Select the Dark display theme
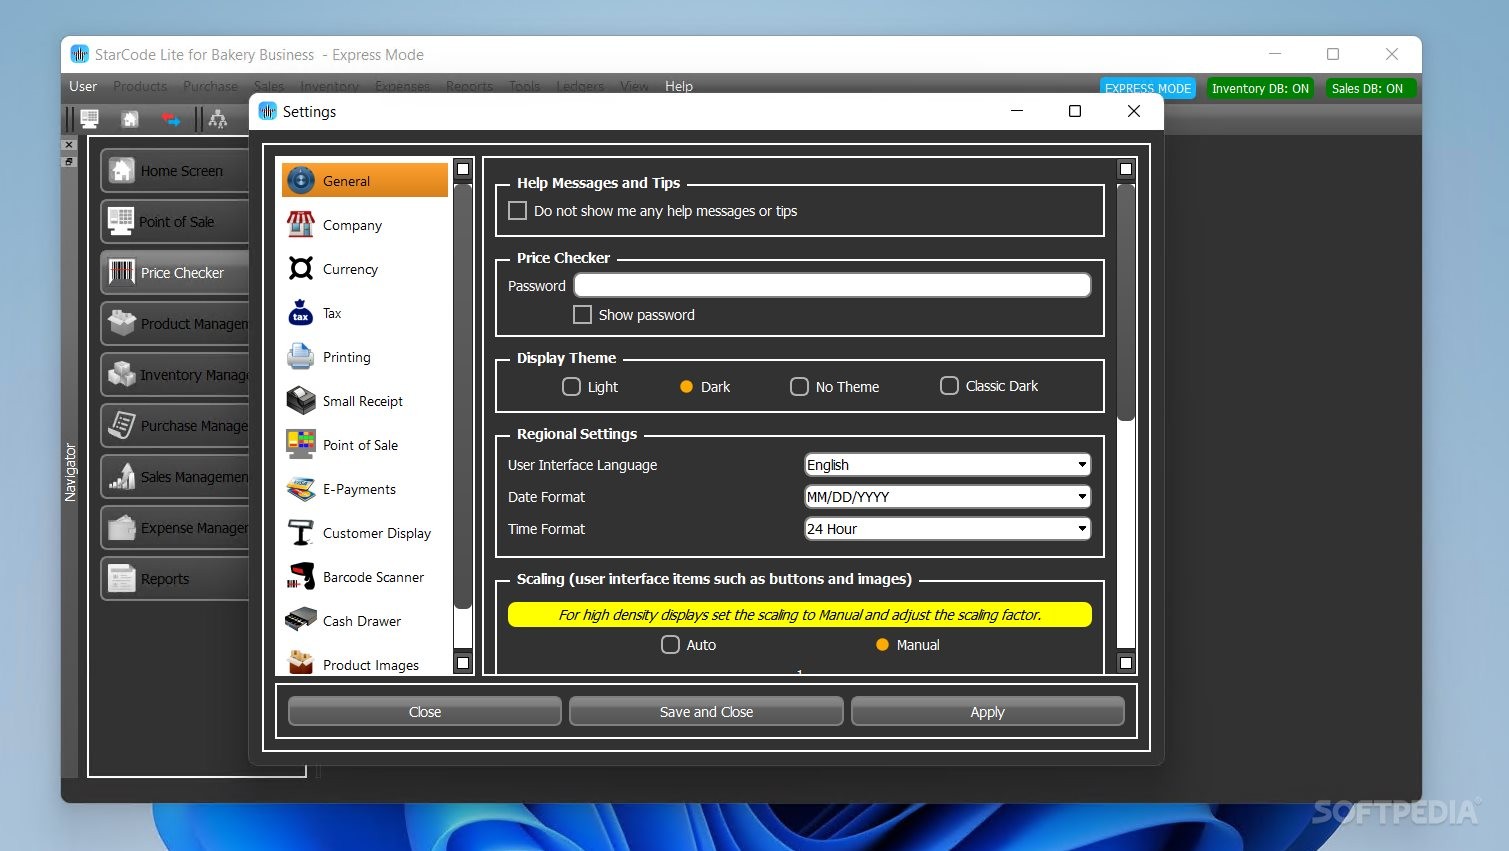The image size is (1509, 851). [x=686, y=386]
